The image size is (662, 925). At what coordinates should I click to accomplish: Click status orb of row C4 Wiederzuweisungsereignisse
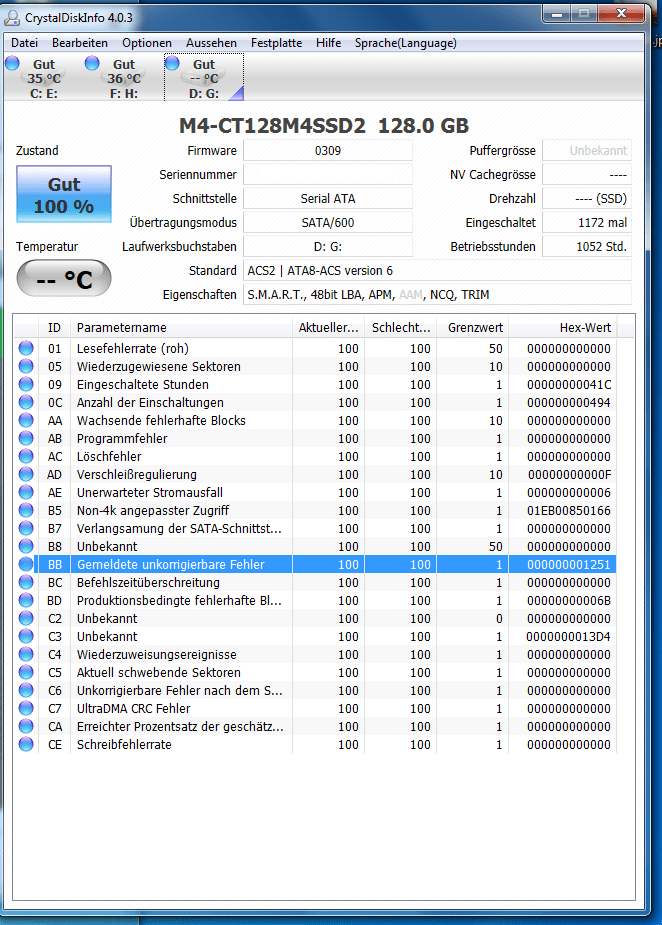pyautogui.click(x=26, y=654)
